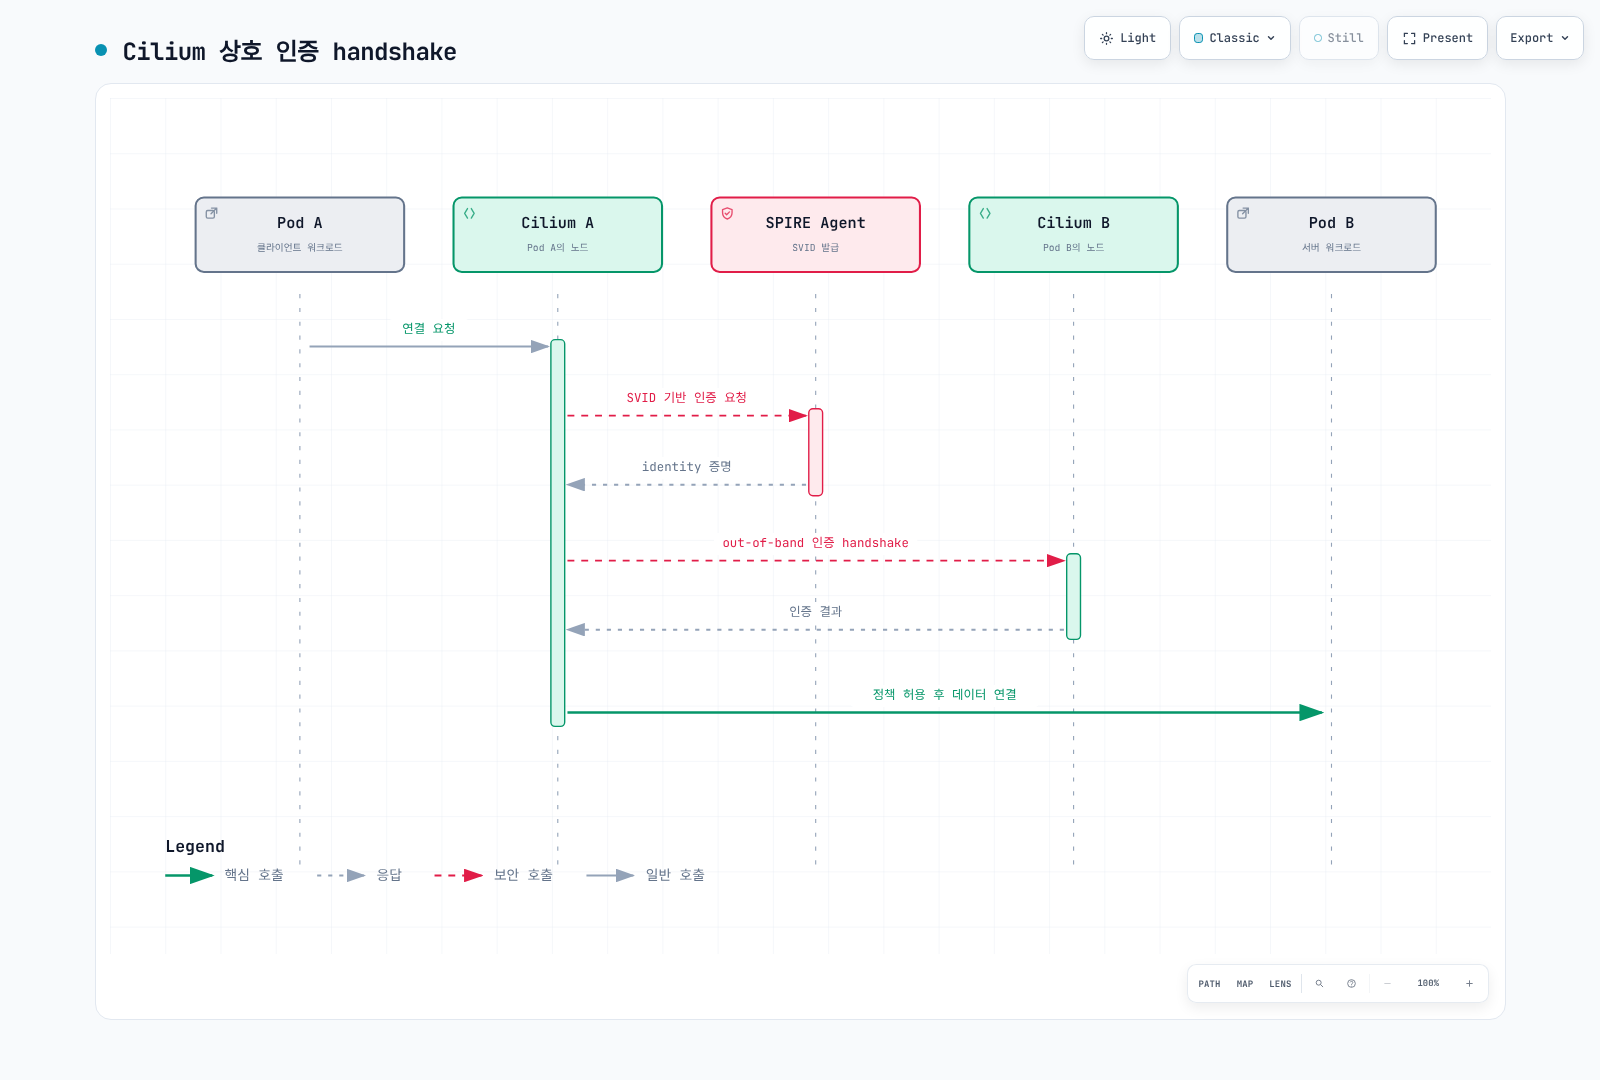1600x1080 pixels.
Task: Click the '정책 허용 후 데이터 연결' label
Action: pos(945,694)
